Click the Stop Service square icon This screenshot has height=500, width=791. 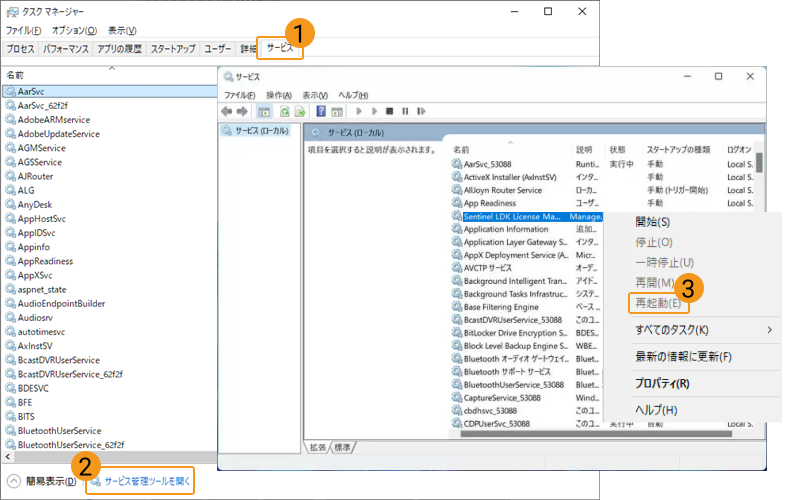(389, 111)
